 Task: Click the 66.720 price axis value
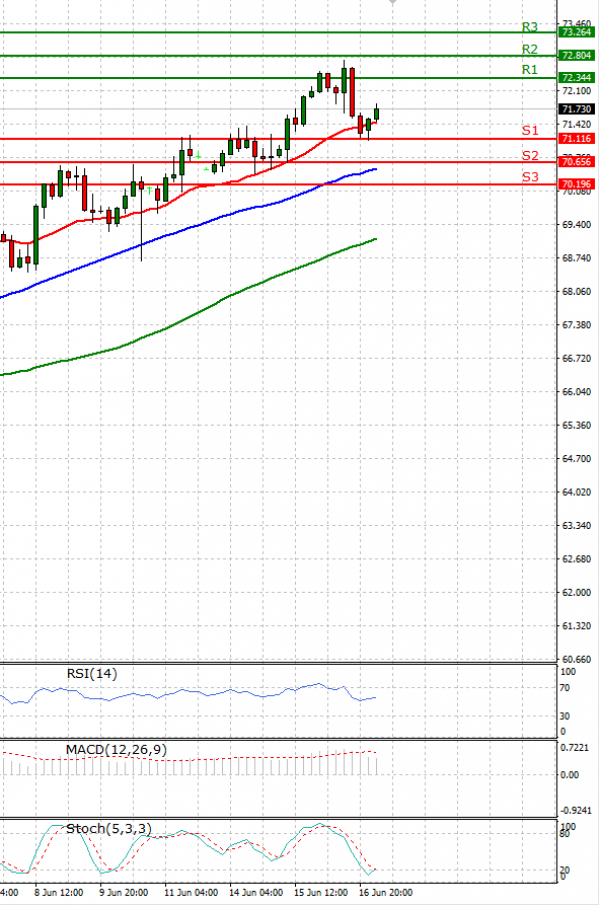click(x=576, y=359)
